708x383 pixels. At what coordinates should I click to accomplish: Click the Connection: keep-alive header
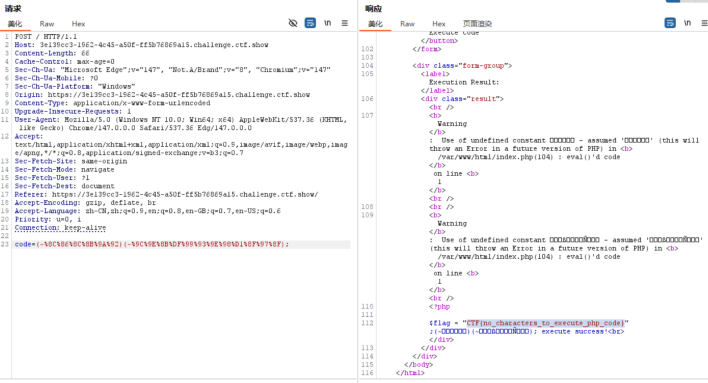60,228
